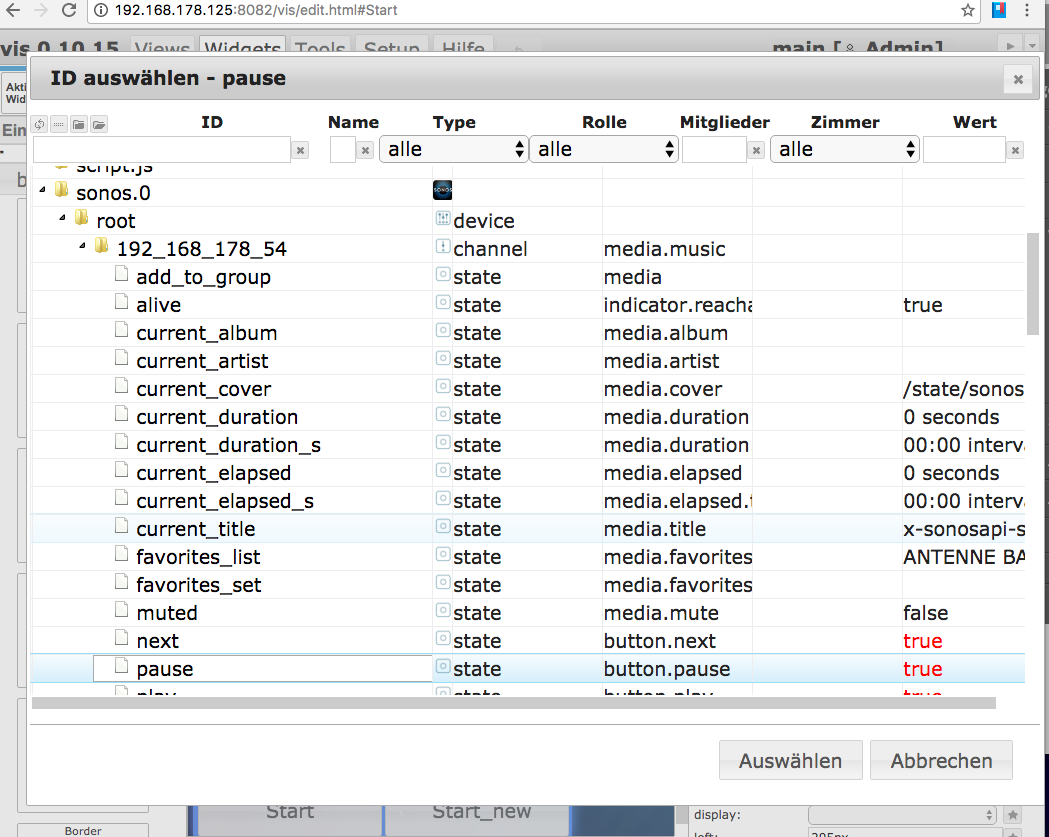The image size is (1049, 837).
Task: Reload the page in the browser
Action: [x=68, y=10]
